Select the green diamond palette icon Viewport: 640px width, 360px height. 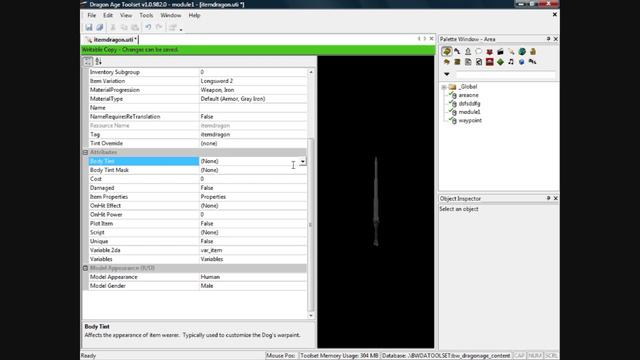click(x=500, y=62)
